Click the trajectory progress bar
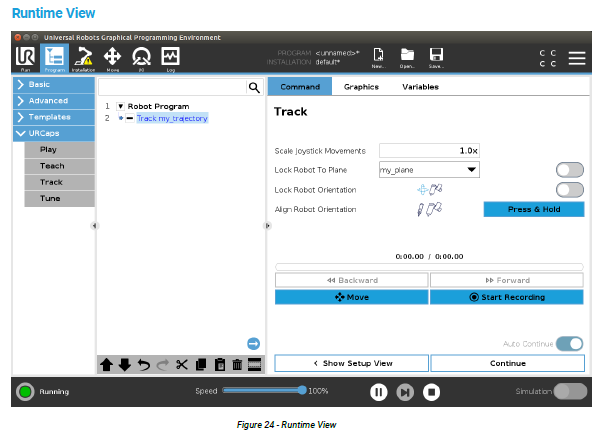Screen dimensions: 597x431 tap(429, 267)
